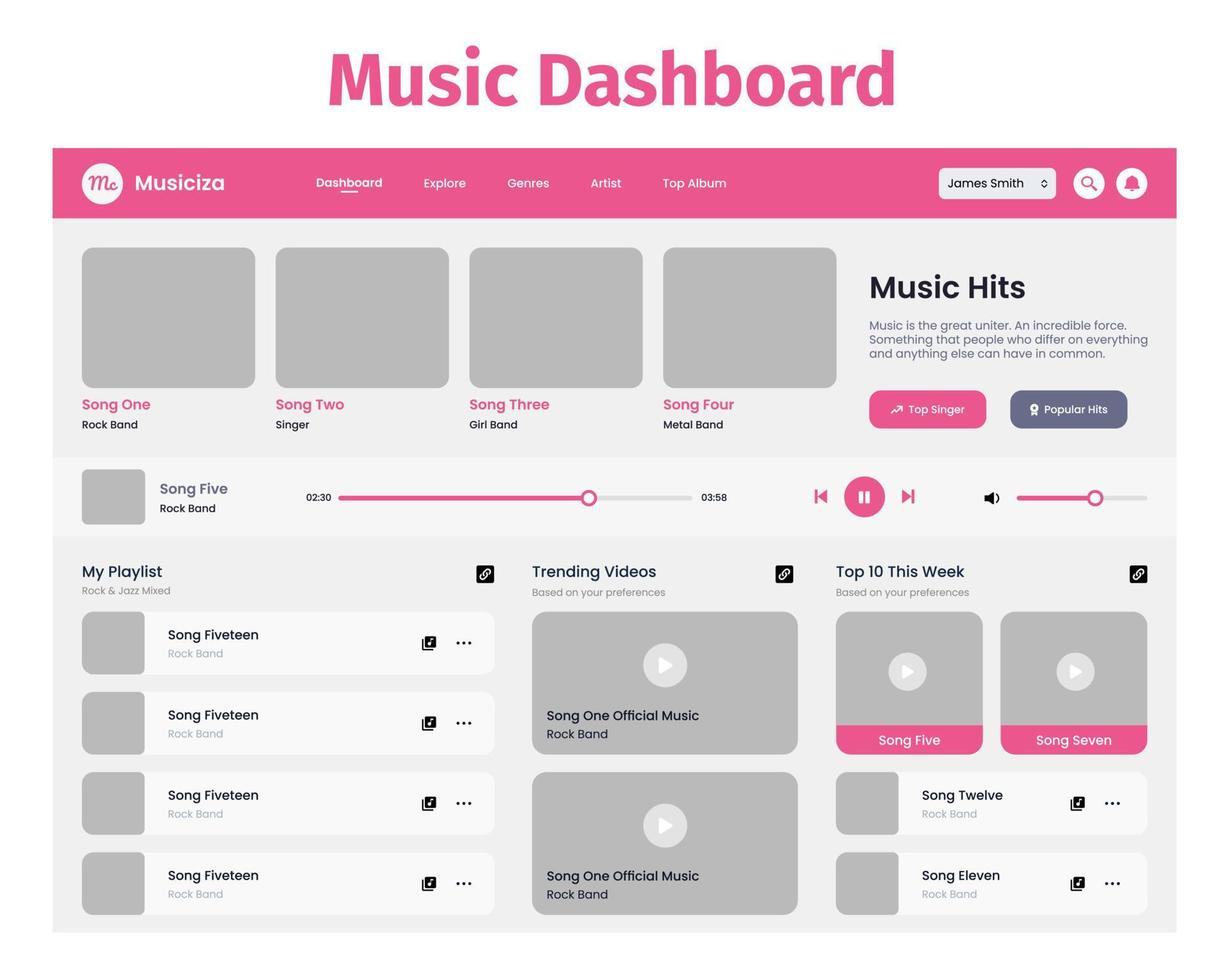The width and height of the screenshot is (1225, 980).
Task: Click the Musiciza Mc logo icon
Action: (x=102, y=184)
